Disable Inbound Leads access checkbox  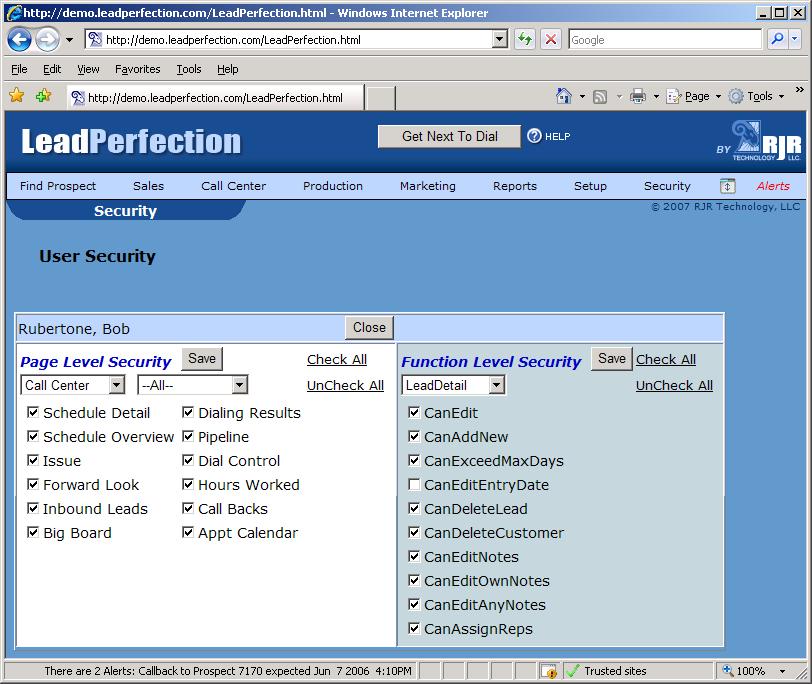pyautogui.click(x=33, y=508)
